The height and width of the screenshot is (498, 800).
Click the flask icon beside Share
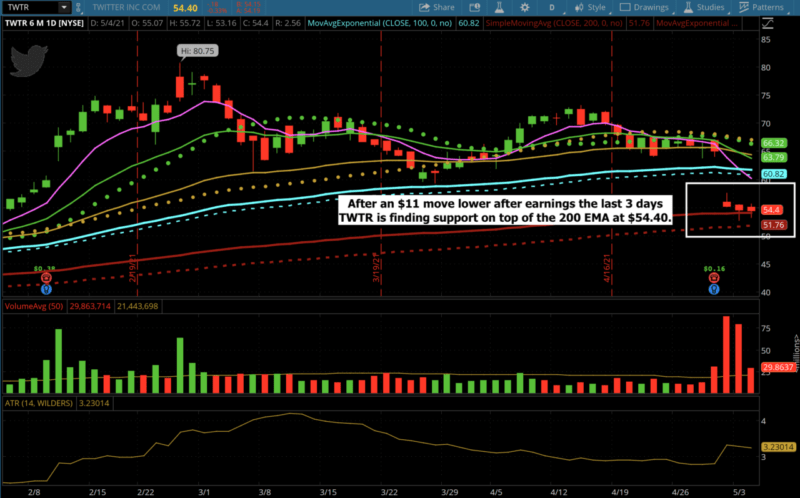(499, 7)
